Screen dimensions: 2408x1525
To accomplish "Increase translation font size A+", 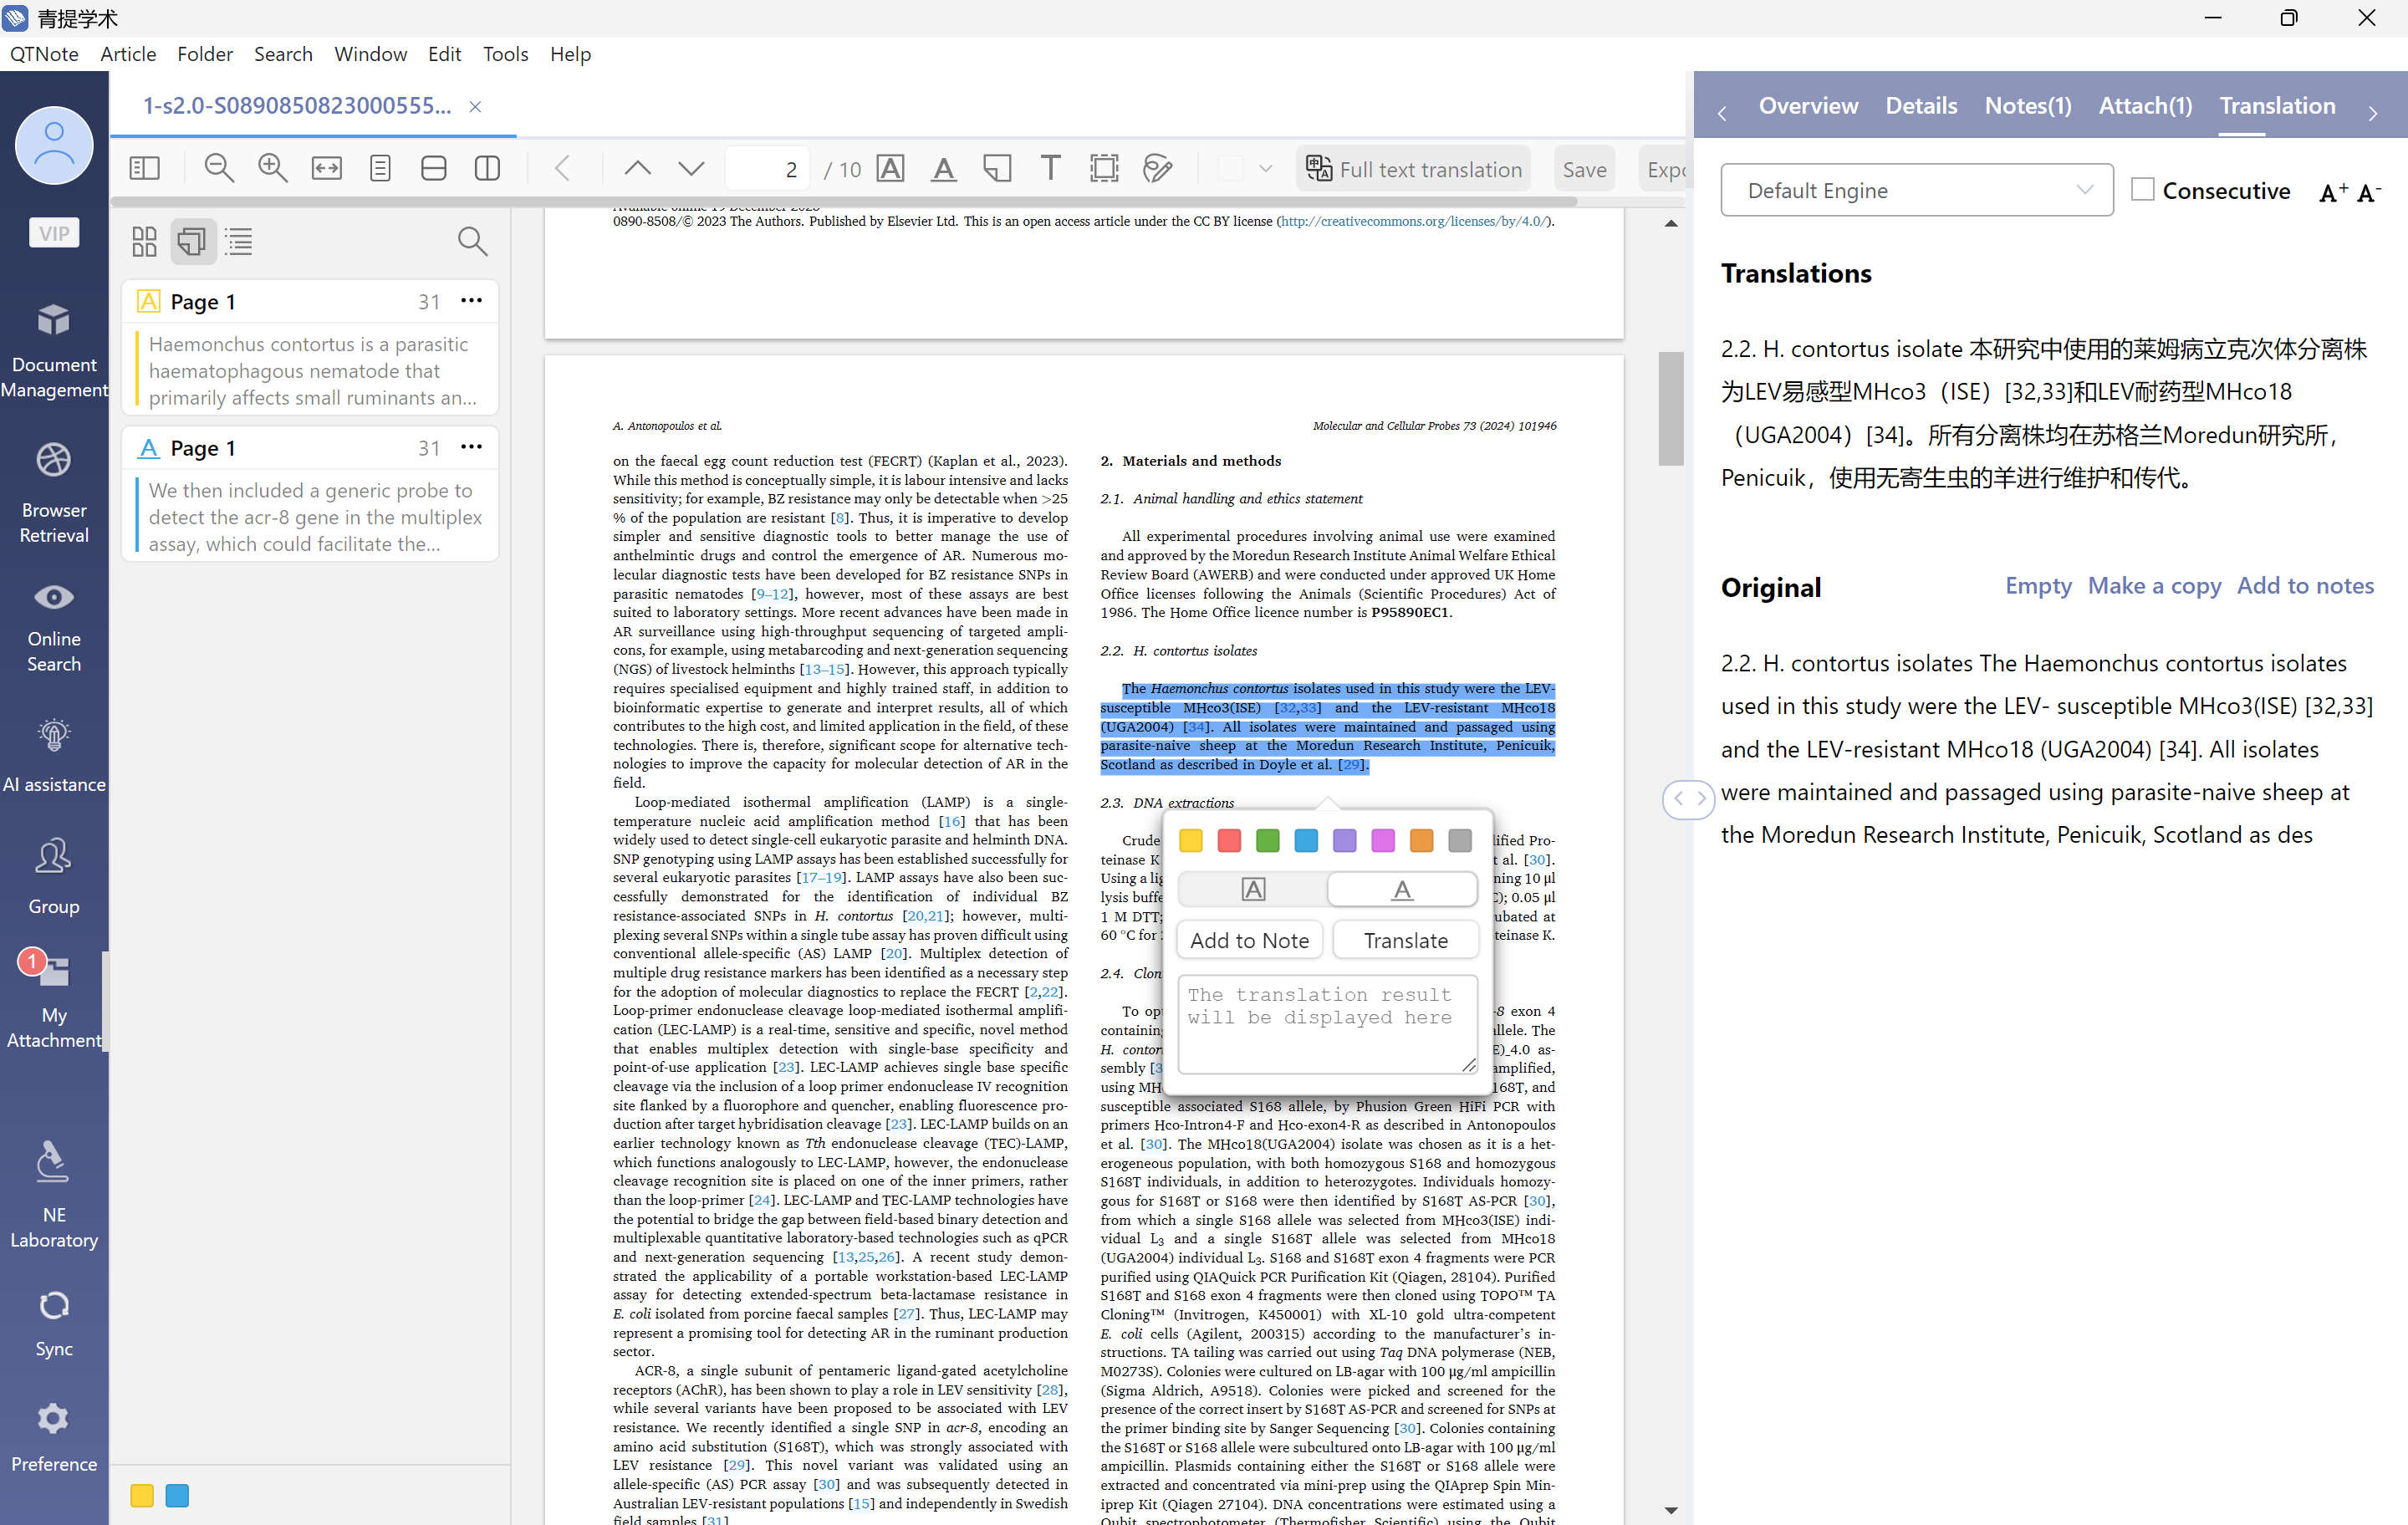I will pos(2333,191).
